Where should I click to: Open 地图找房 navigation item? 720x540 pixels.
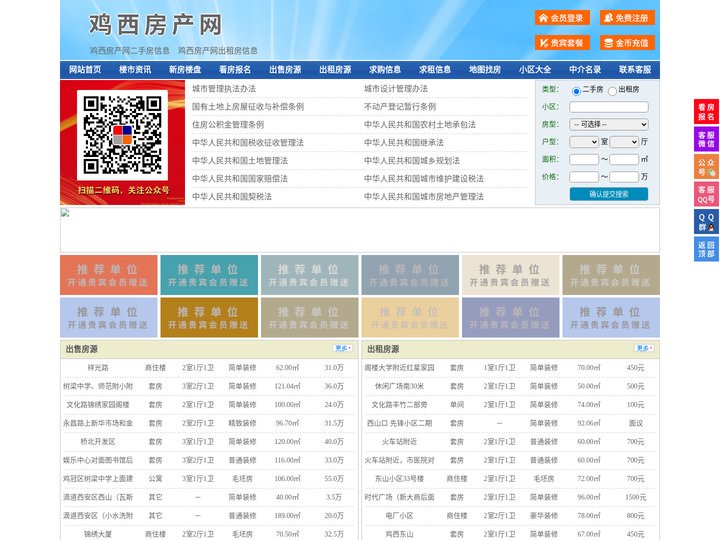click(485, 69)
